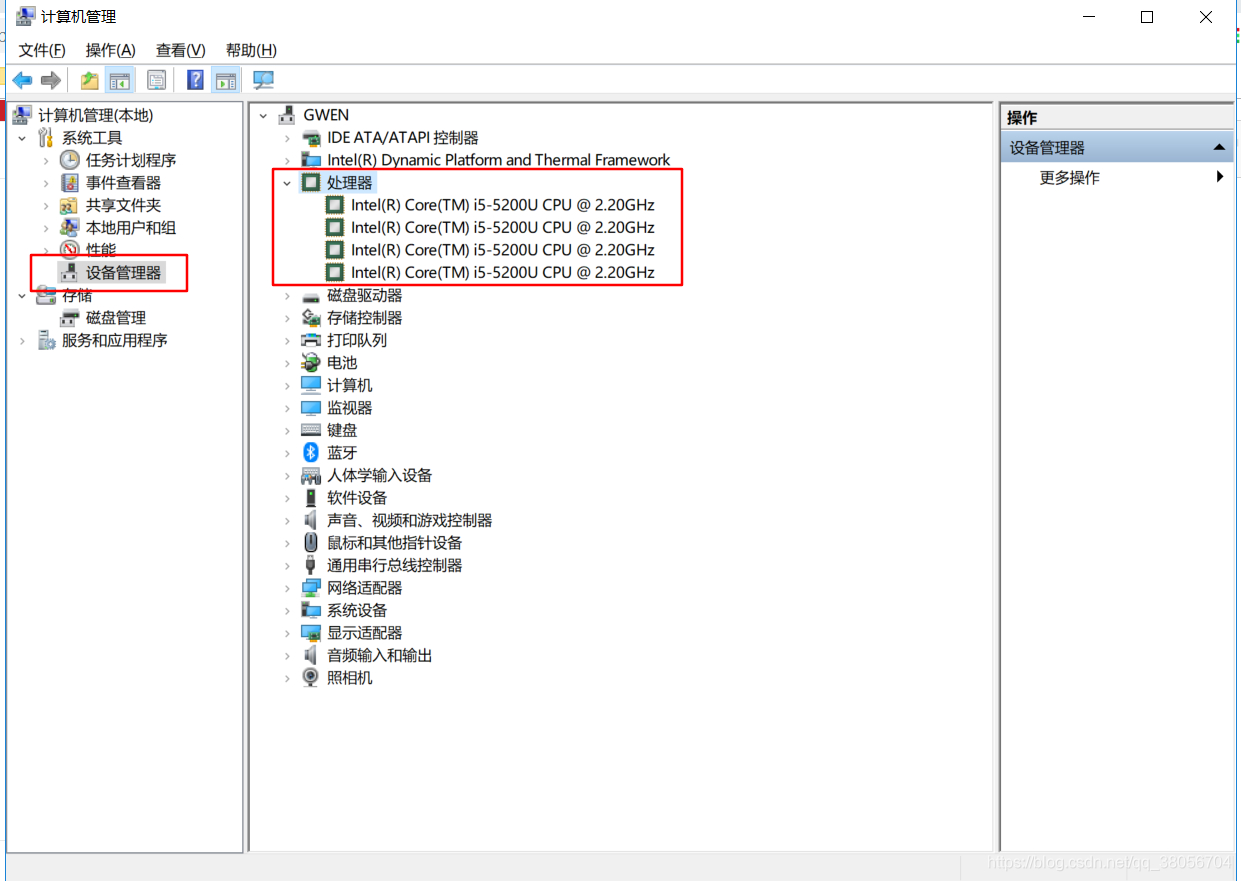
Task: Select 系统设备 category label
Action: tap(357, 610)
